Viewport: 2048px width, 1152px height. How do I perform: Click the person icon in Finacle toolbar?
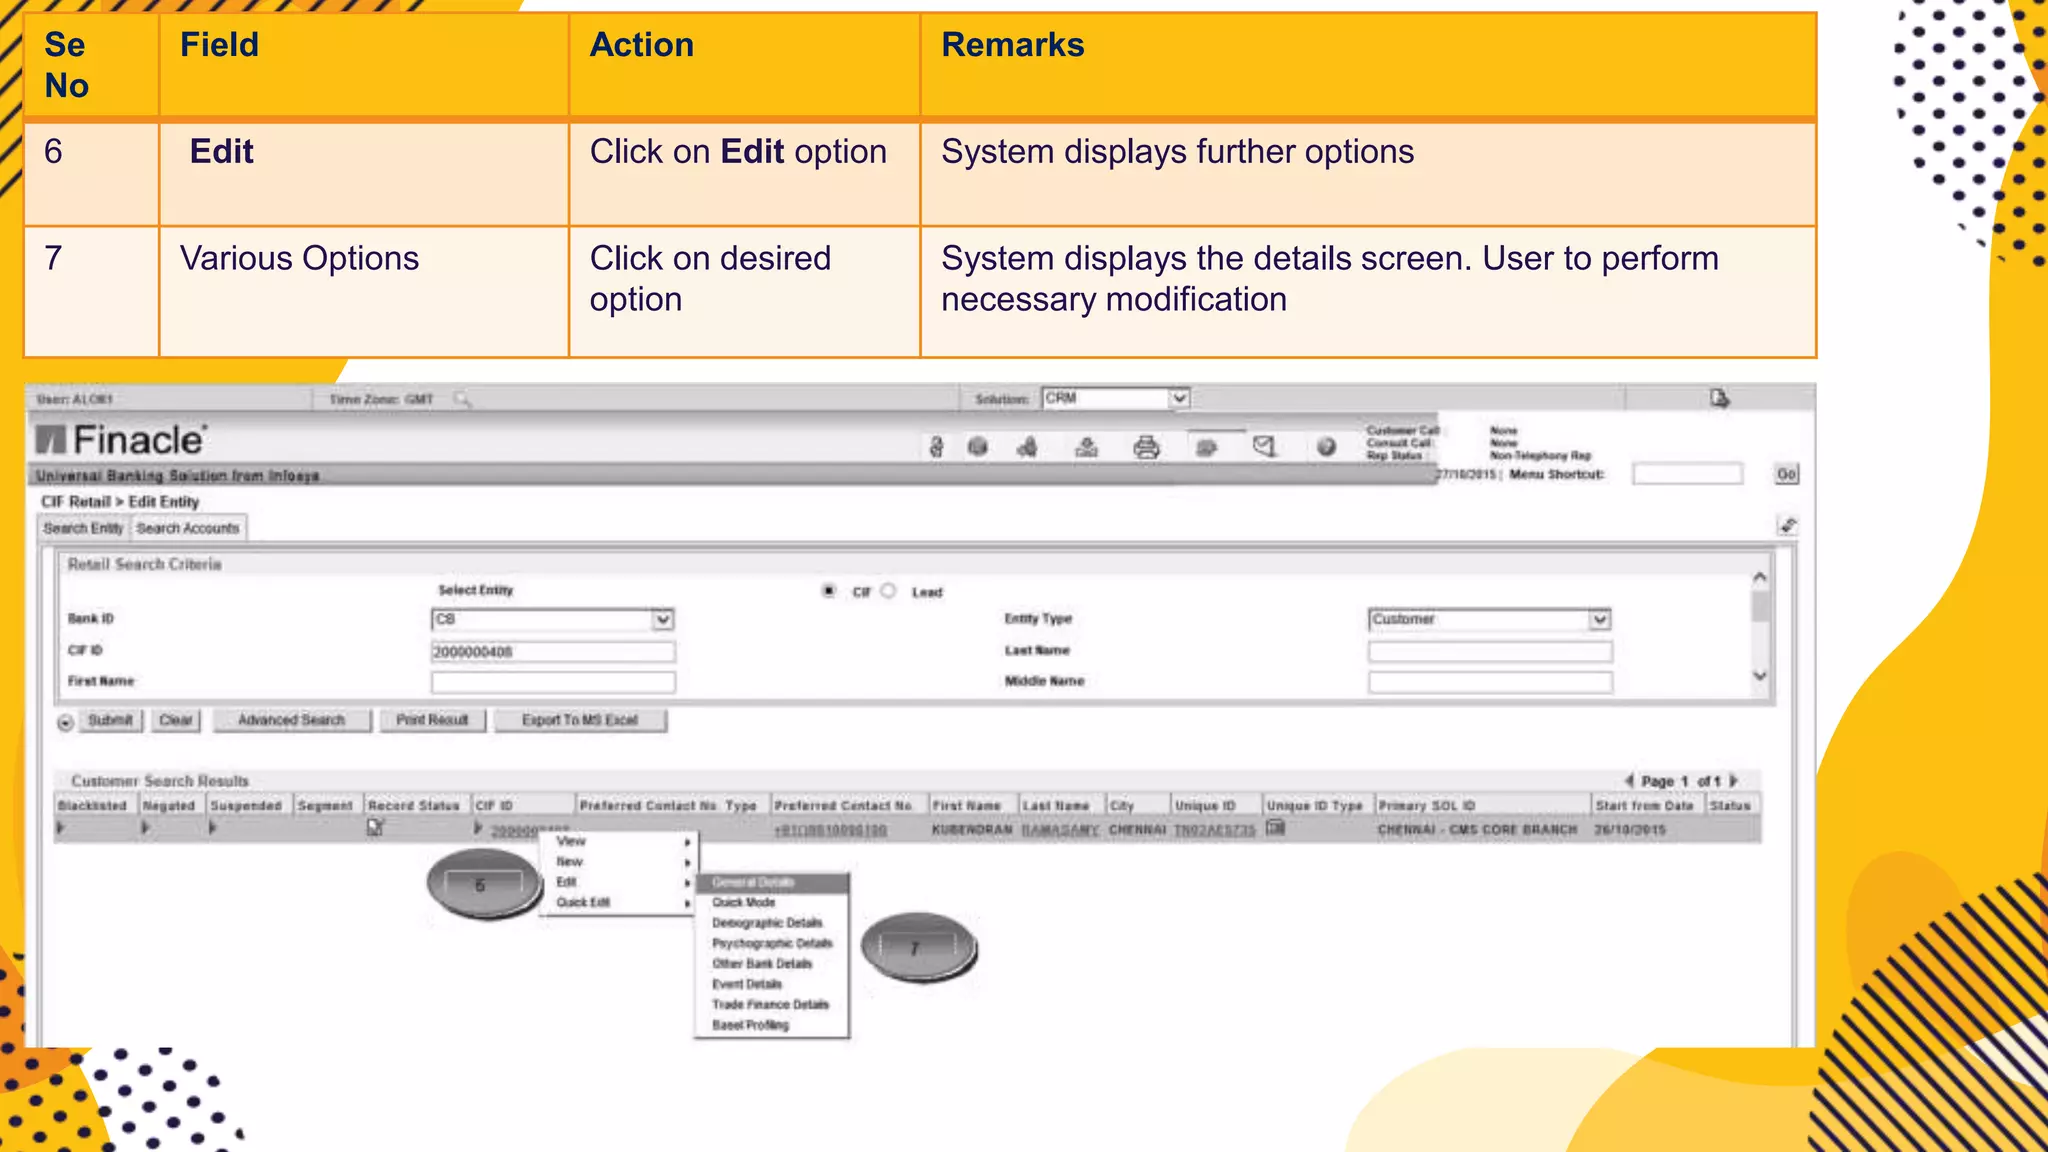936,447
